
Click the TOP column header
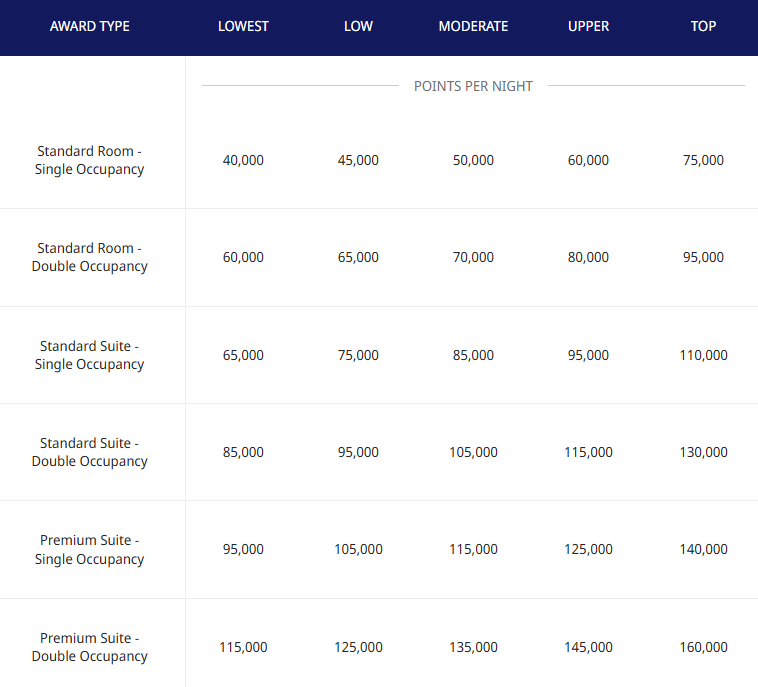tap(703, 26)
